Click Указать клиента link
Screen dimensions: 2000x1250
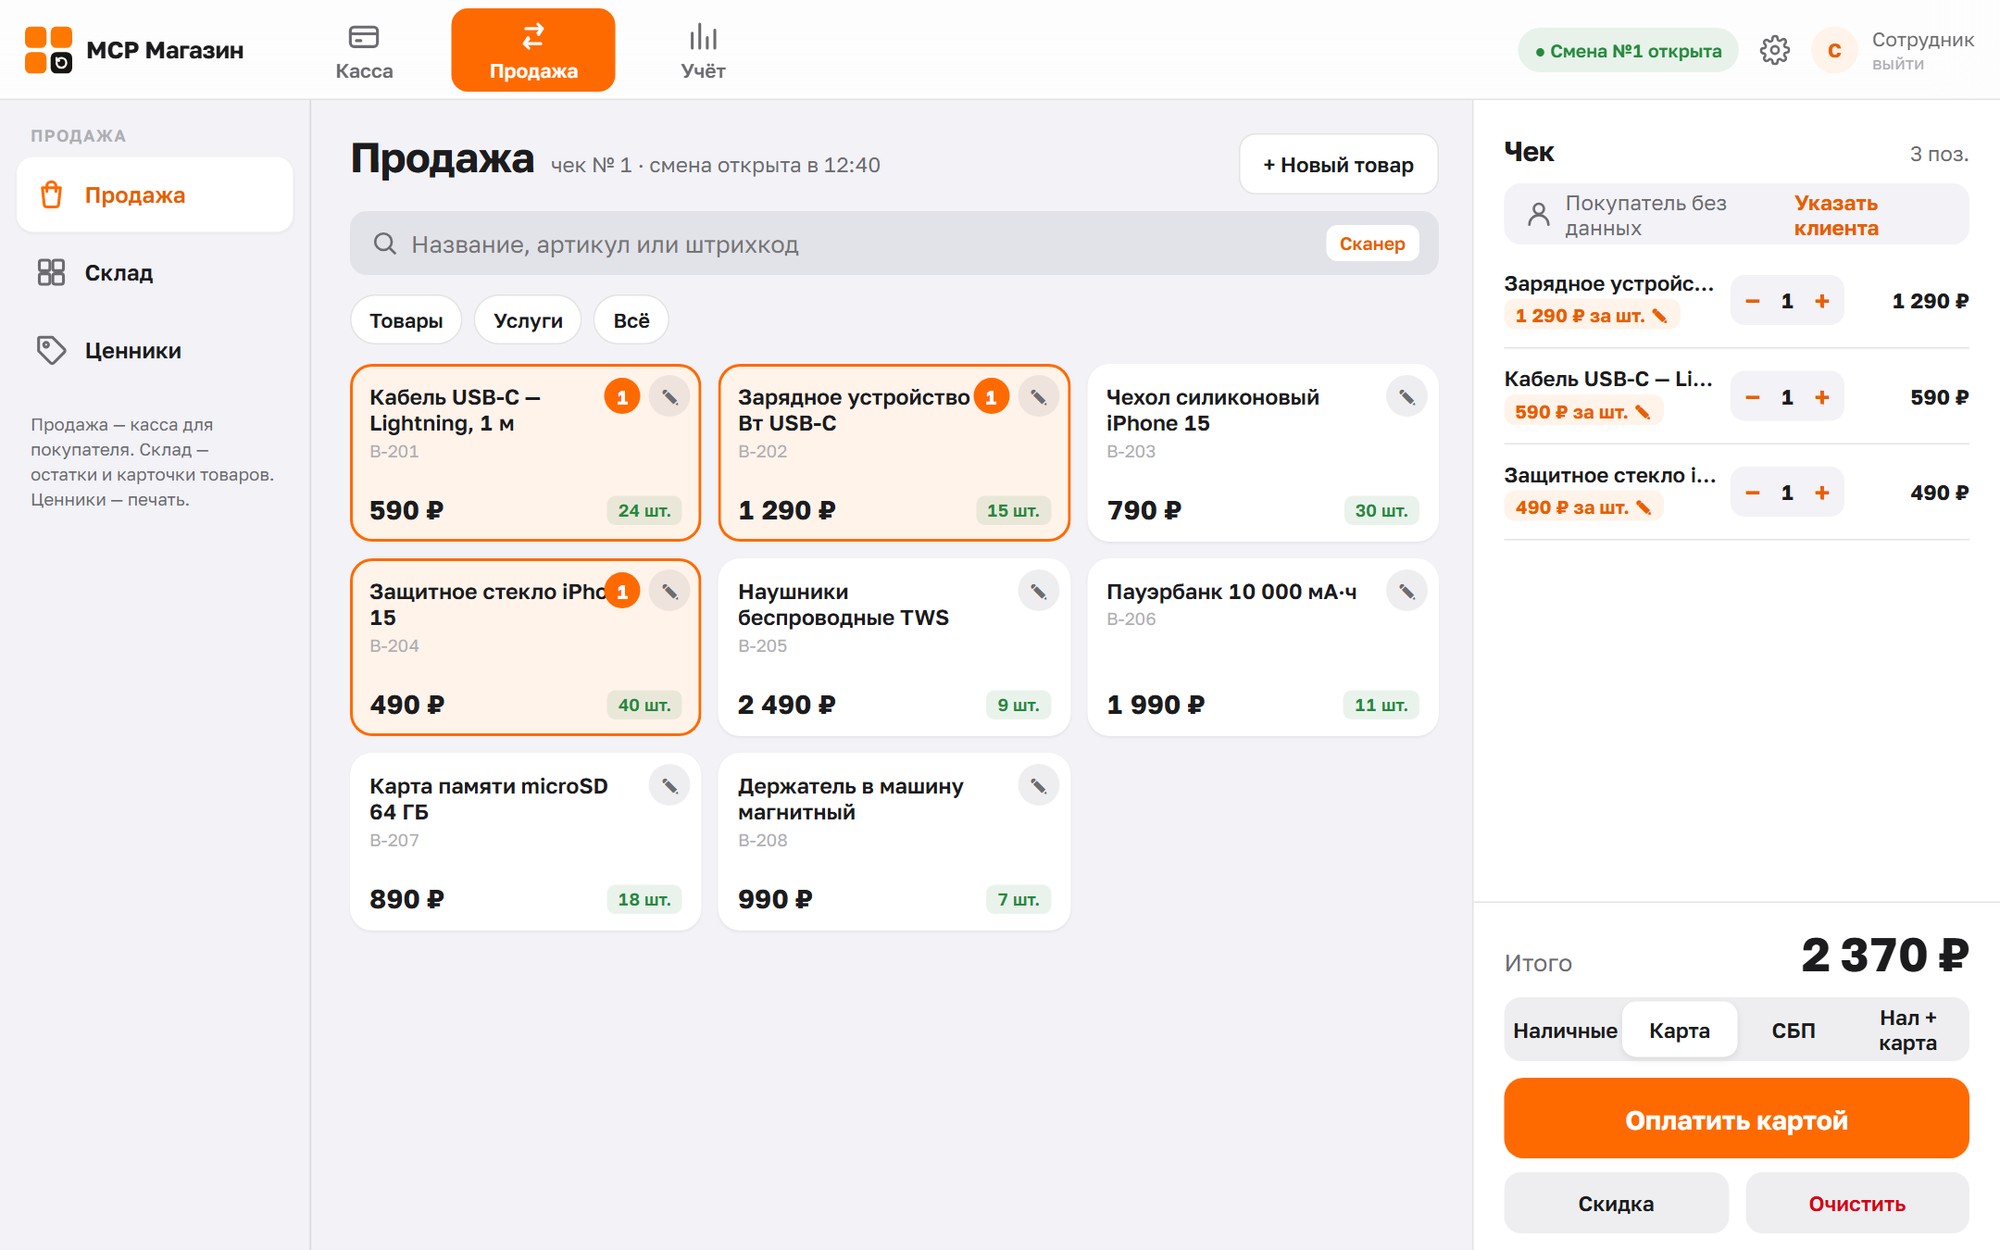1836,215
